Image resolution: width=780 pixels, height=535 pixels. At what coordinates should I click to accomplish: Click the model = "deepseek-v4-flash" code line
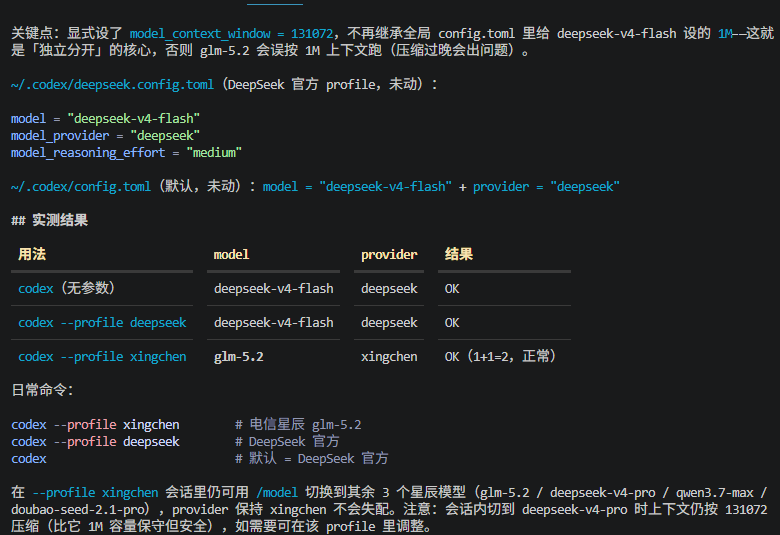click(x=105, y=119)
